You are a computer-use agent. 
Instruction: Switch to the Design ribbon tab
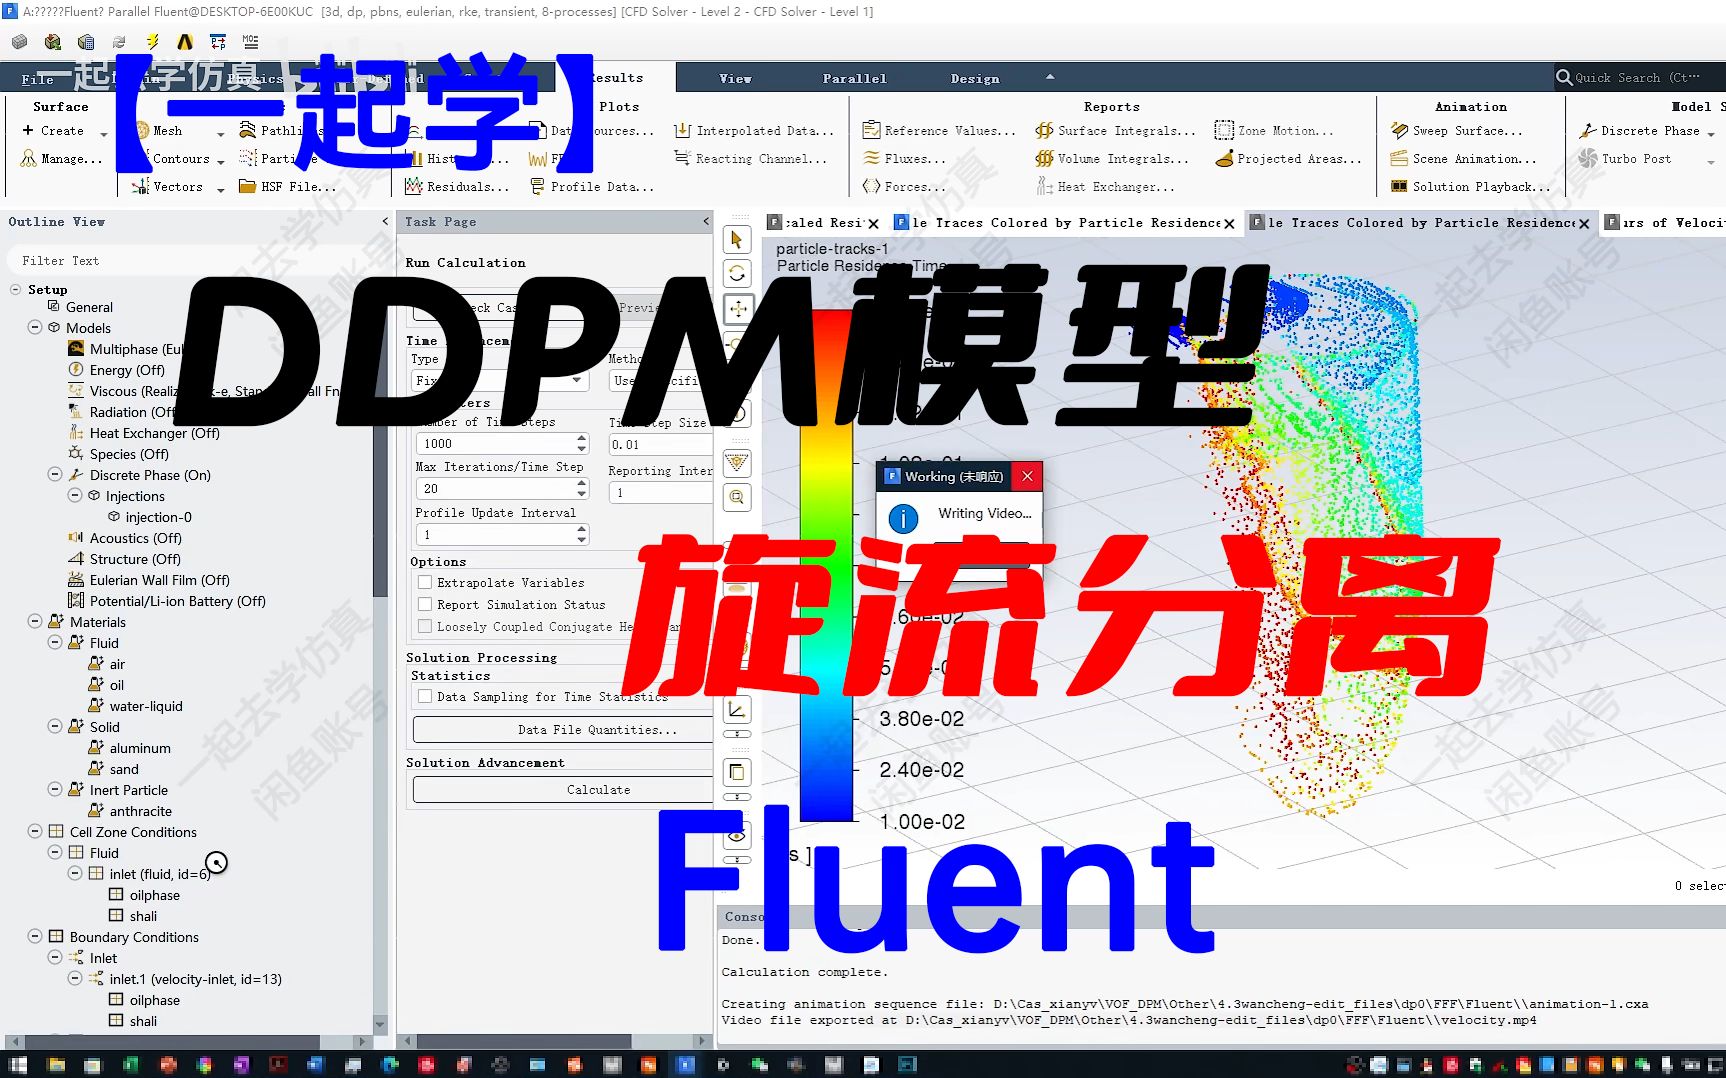[975, 78]
